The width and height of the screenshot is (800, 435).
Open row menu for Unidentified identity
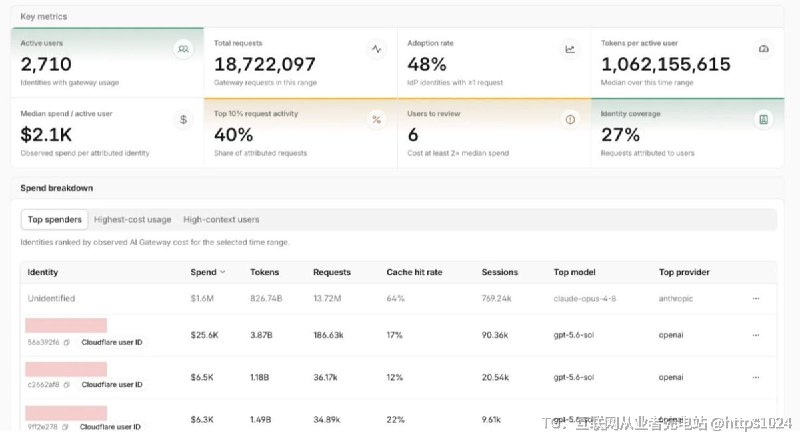tap(756, 299)
